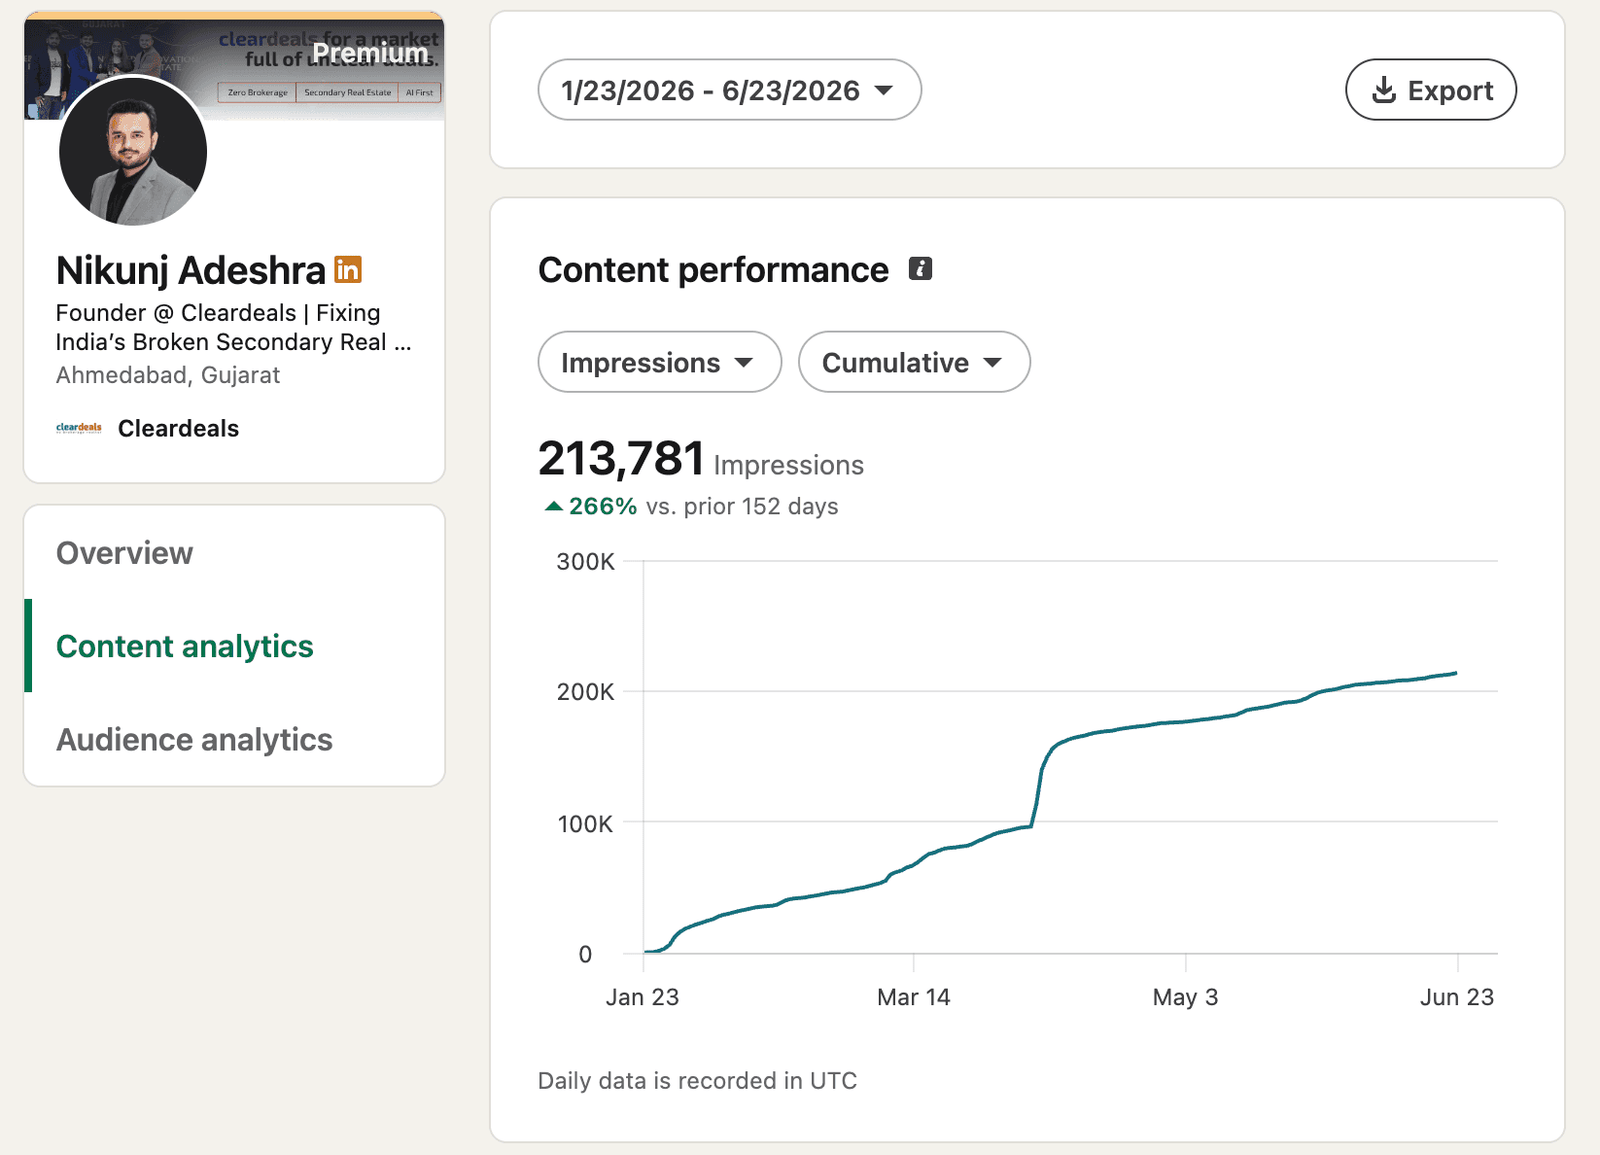Viewport: 1600px width, 1155px height.
Task: Open the Cleardeals company link
Action: tap(178, 428)
